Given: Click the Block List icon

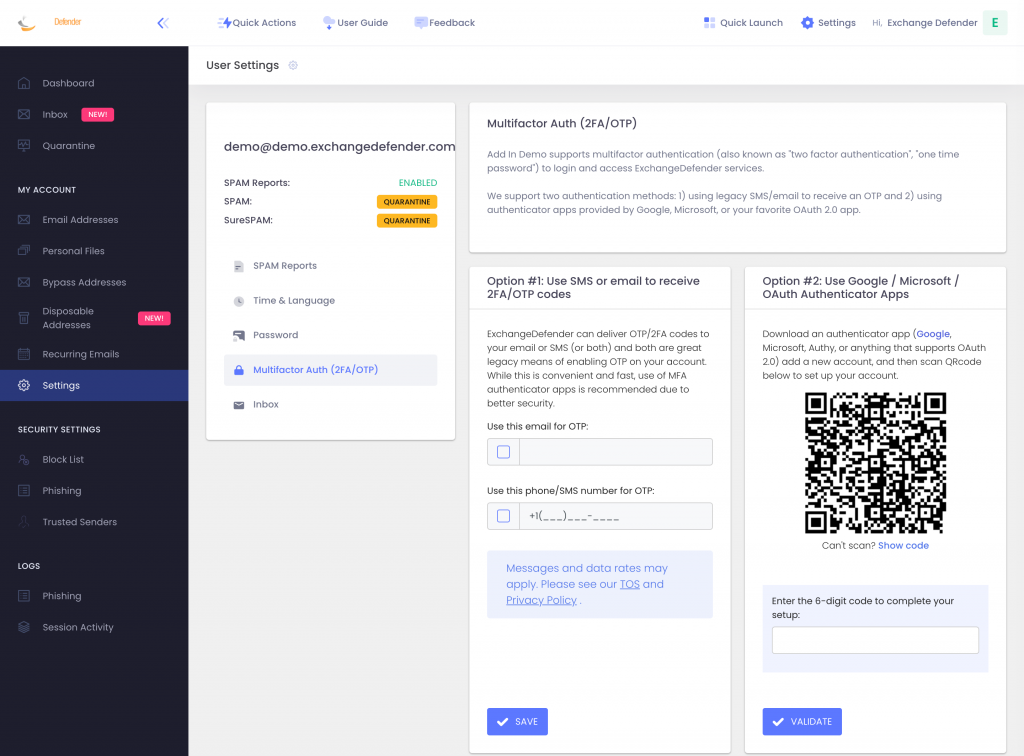Looking at the screenshot, I should (x=24, y=460).
